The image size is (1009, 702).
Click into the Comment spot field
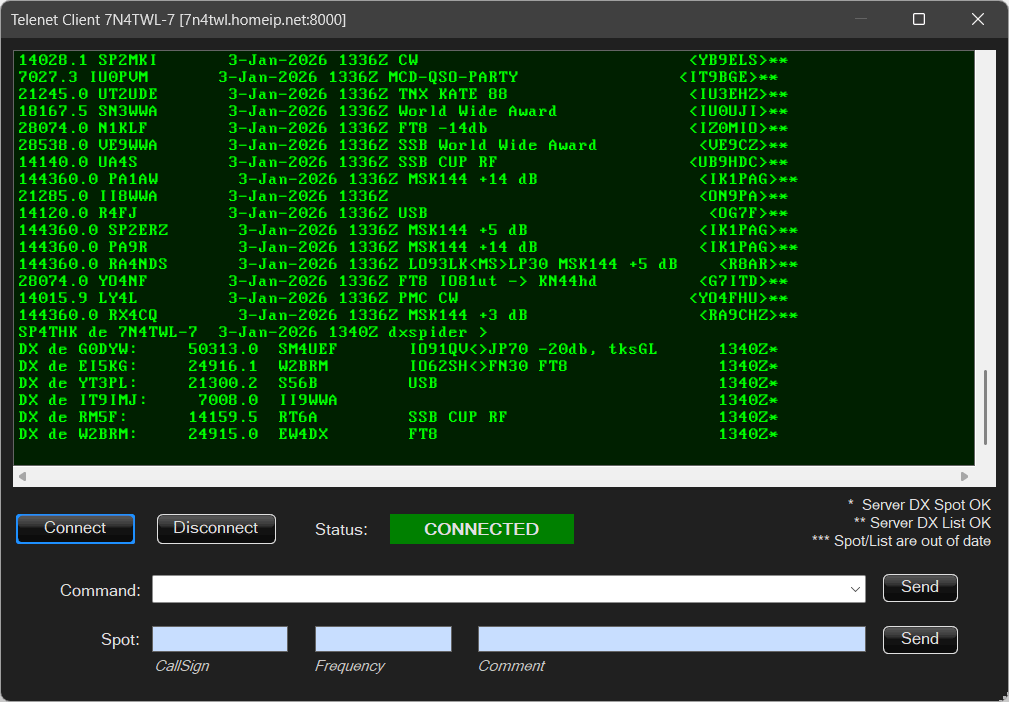[x=671, y=640]
